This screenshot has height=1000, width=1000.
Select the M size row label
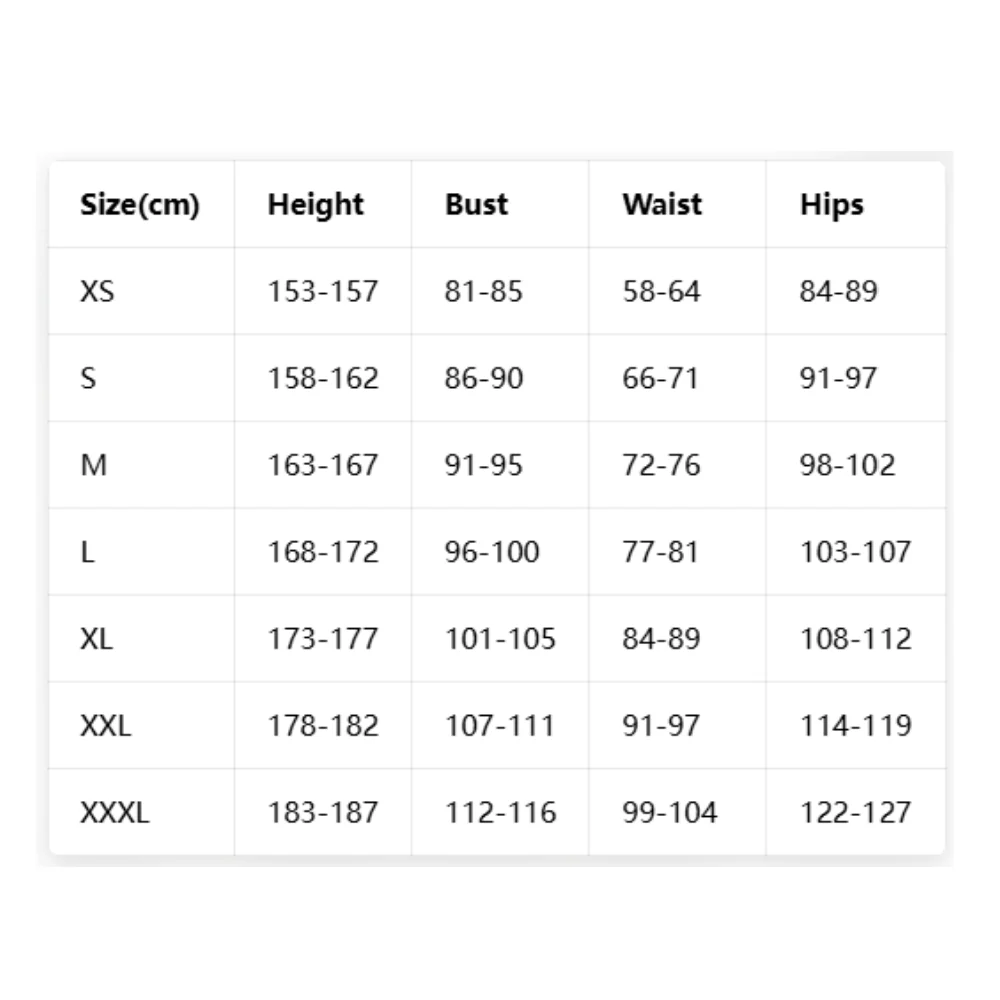(93, 465)
